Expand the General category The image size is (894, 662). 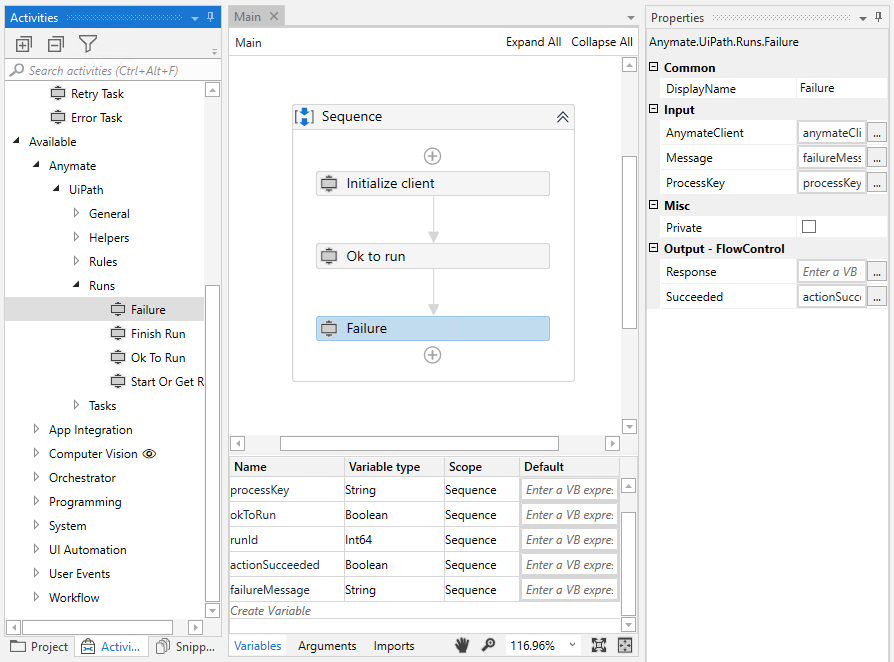click(76, 213)
